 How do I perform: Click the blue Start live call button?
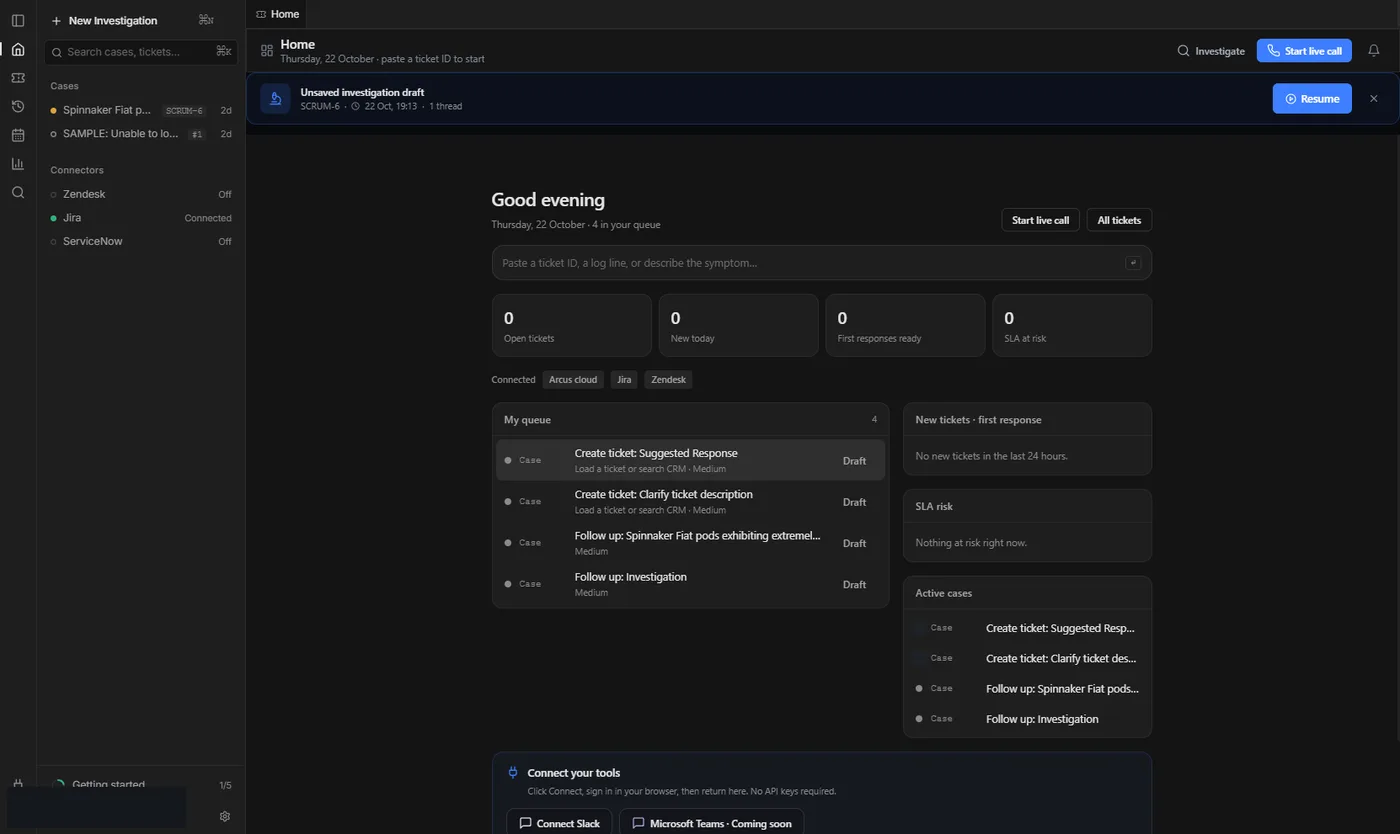coord(1304,51)
